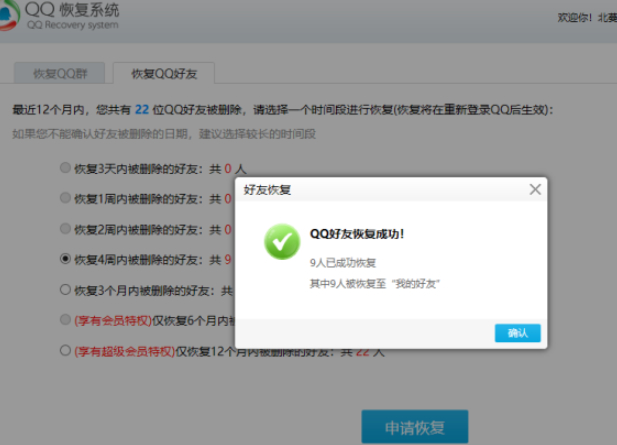This screenshot has height=445, width=617.
Task: Click the QQ 恢复系统 title text
Action: tap(72, 9)
